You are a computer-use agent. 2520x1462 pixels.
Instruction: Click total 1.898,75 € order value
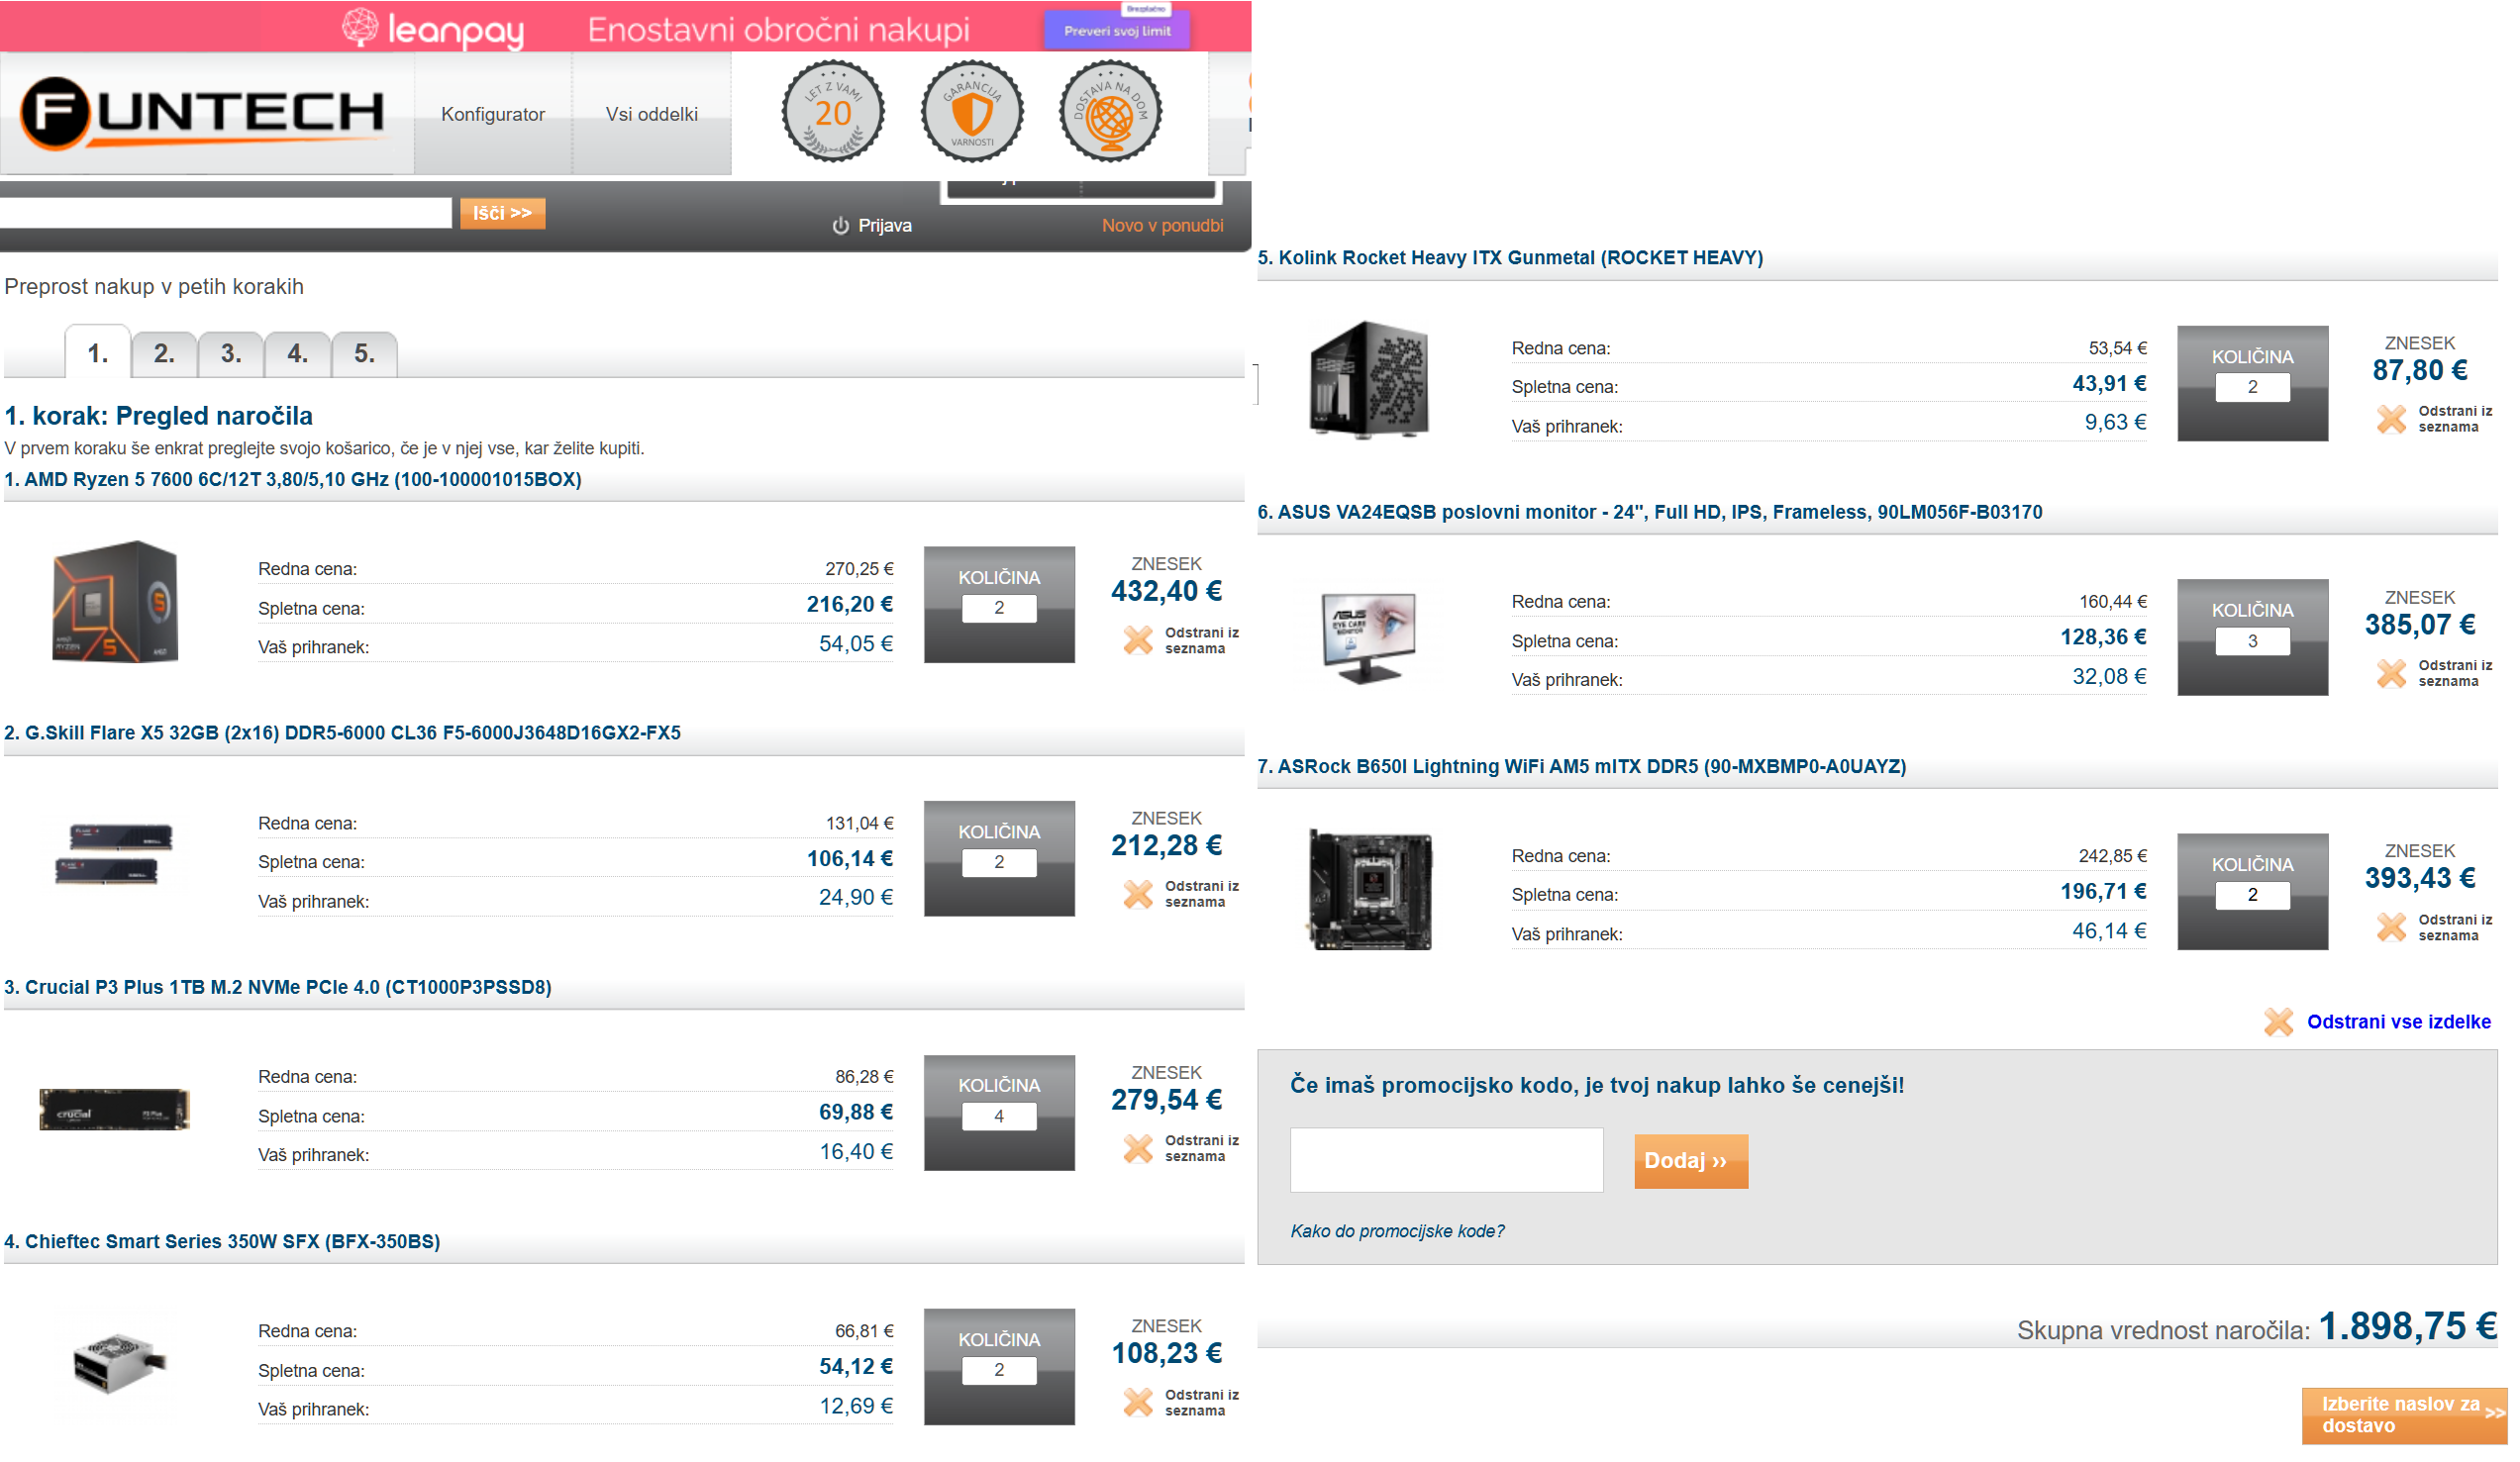pyautogui.click(x=2408, y=1327)
